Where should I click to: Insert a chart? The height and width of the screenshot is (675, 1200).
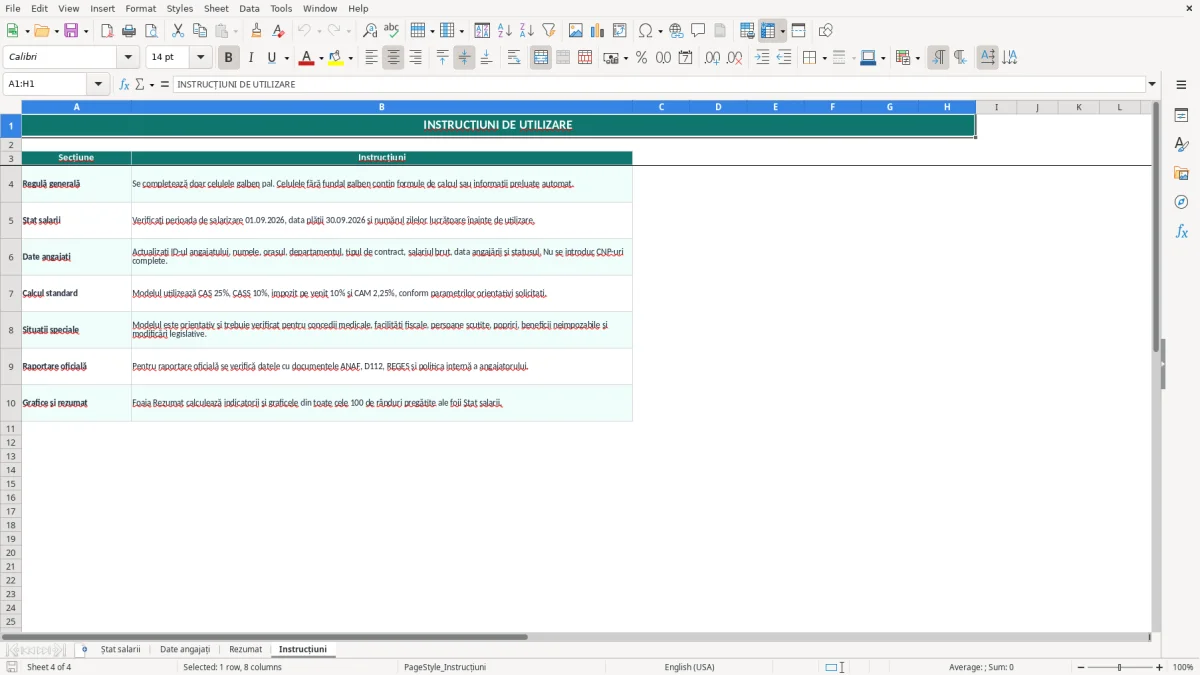pyautogui.click(x=598, y=31)
